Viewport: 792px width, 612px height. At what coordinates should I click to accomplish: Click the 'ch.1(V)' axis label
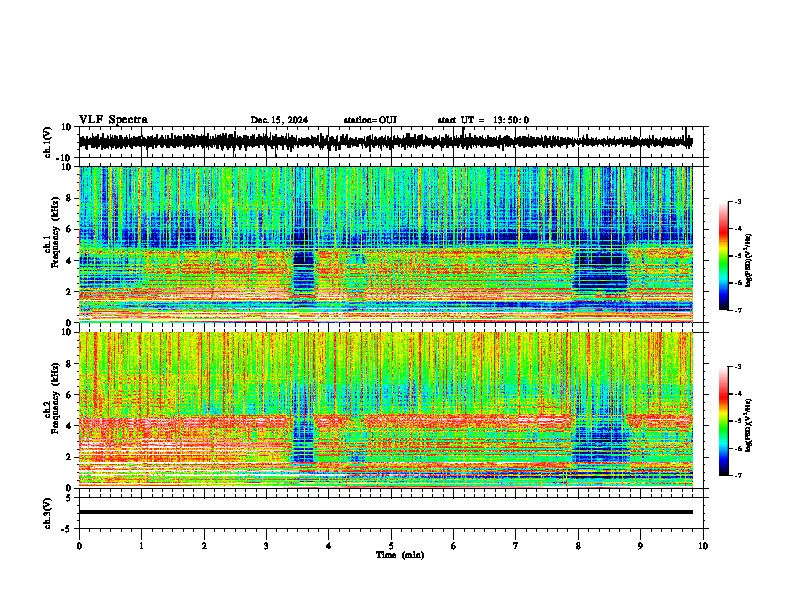48,142
